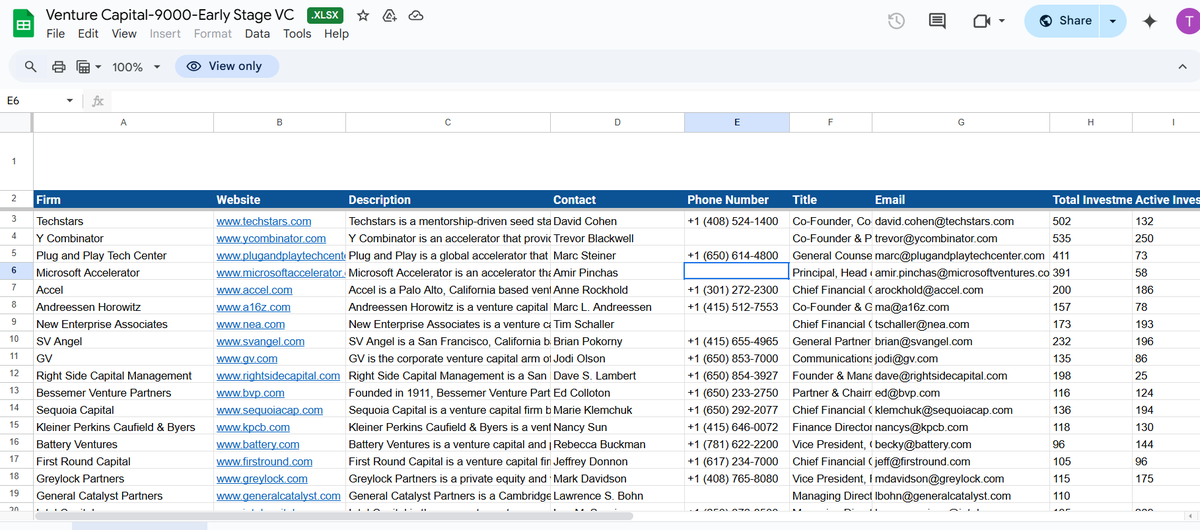Image resolution: width=1200 pixels, height=530 pixels.
Task: Select the Phone Number header cell
Action: [737, 199]
